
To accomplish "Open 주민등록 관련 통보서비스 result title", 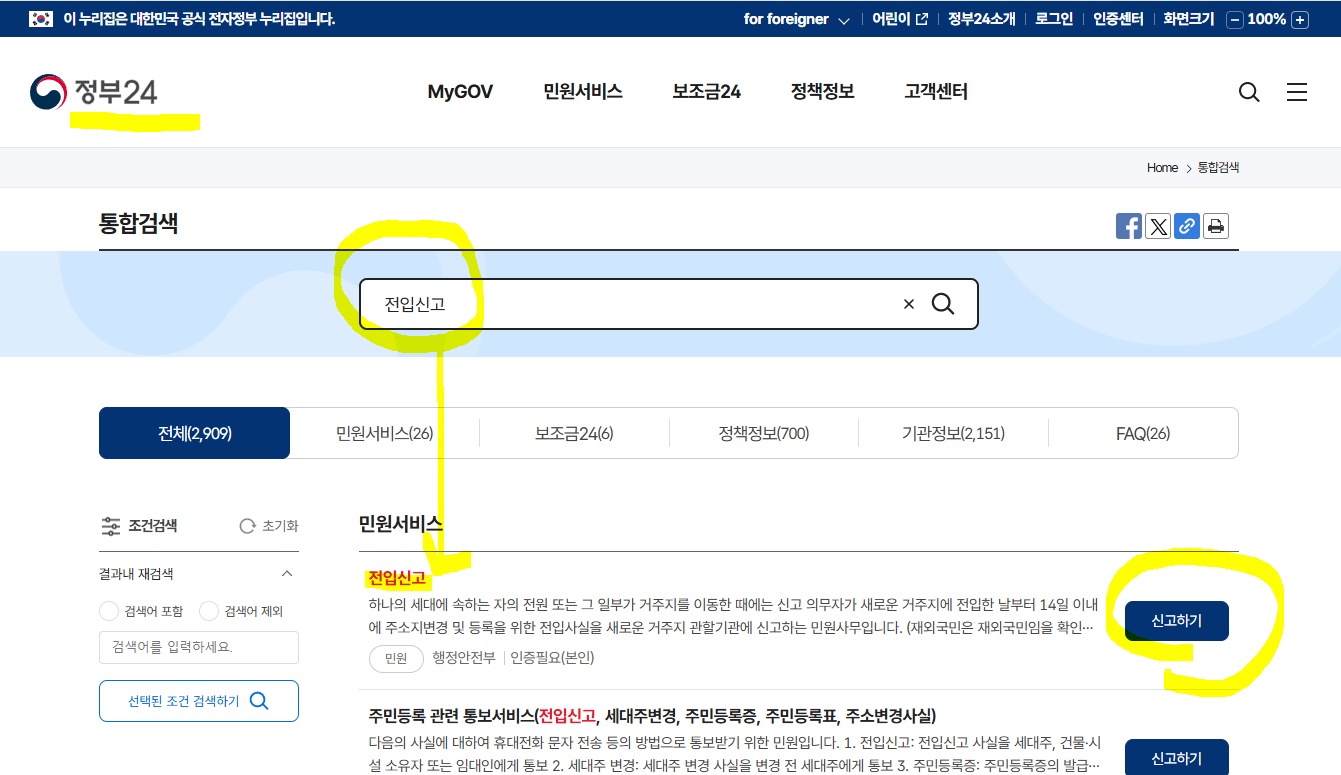I will (x=652, y=716).
